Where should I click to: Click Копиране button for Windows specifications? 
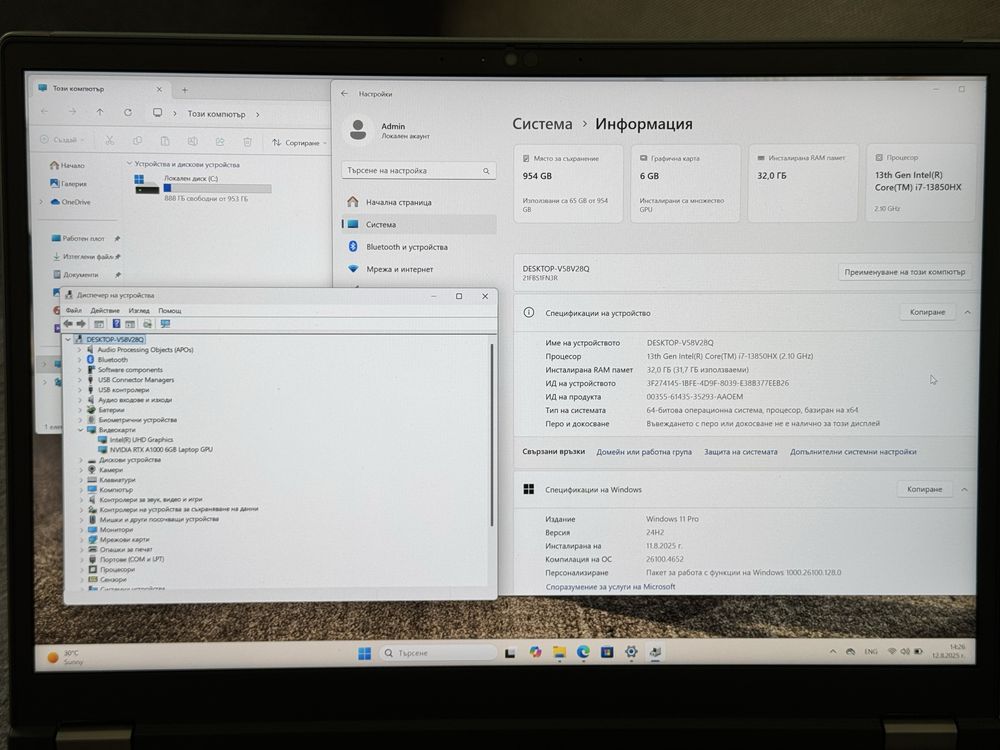pyautogui.click(x=924, y=489)
